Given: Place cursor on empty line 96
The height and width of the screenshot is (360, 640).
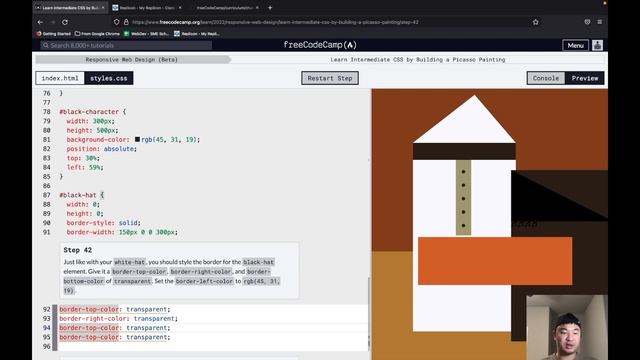Looking at the screenshot, I should pyautogui.click(x=212, y=347).
